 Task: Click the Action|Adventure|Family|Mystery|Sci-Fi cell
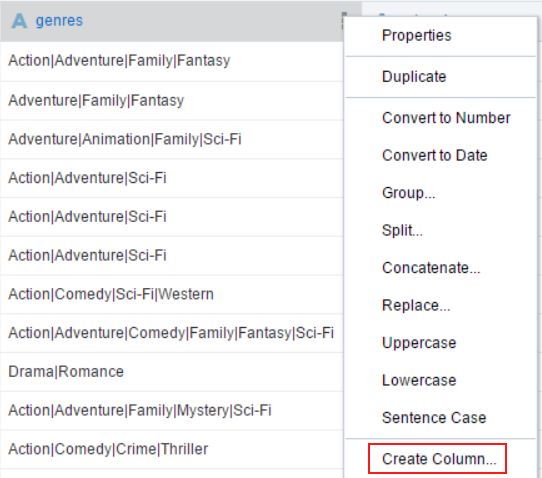171,411
